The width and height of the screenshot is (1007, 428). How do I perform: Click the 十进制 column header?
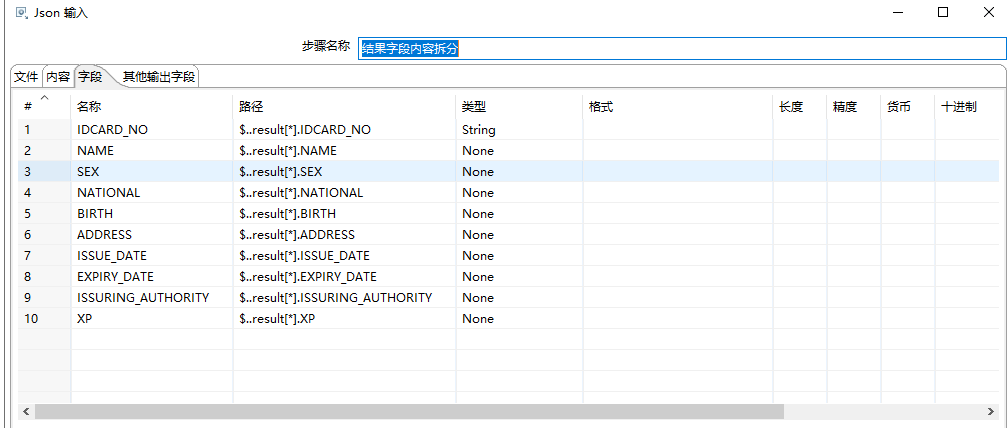point(968,107)
